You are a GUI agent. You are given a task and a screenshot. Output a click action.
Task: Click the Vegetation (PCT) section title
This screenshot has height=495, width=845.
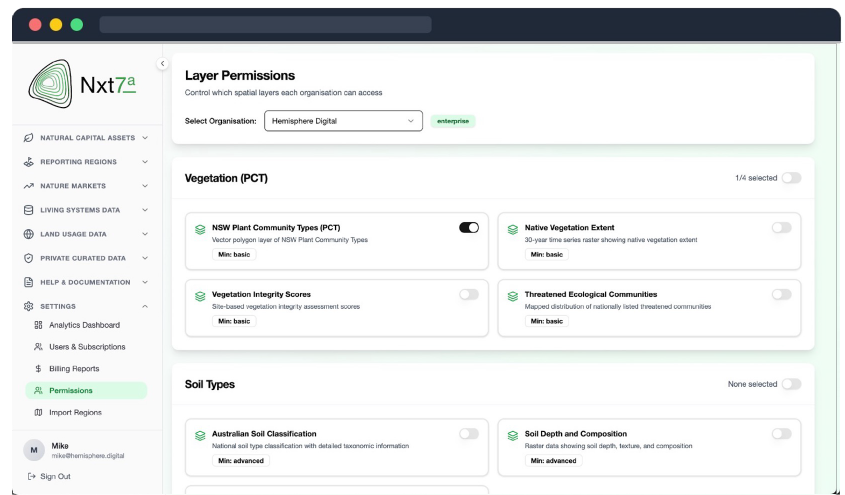pyautogui.click(x=226, y=178)
